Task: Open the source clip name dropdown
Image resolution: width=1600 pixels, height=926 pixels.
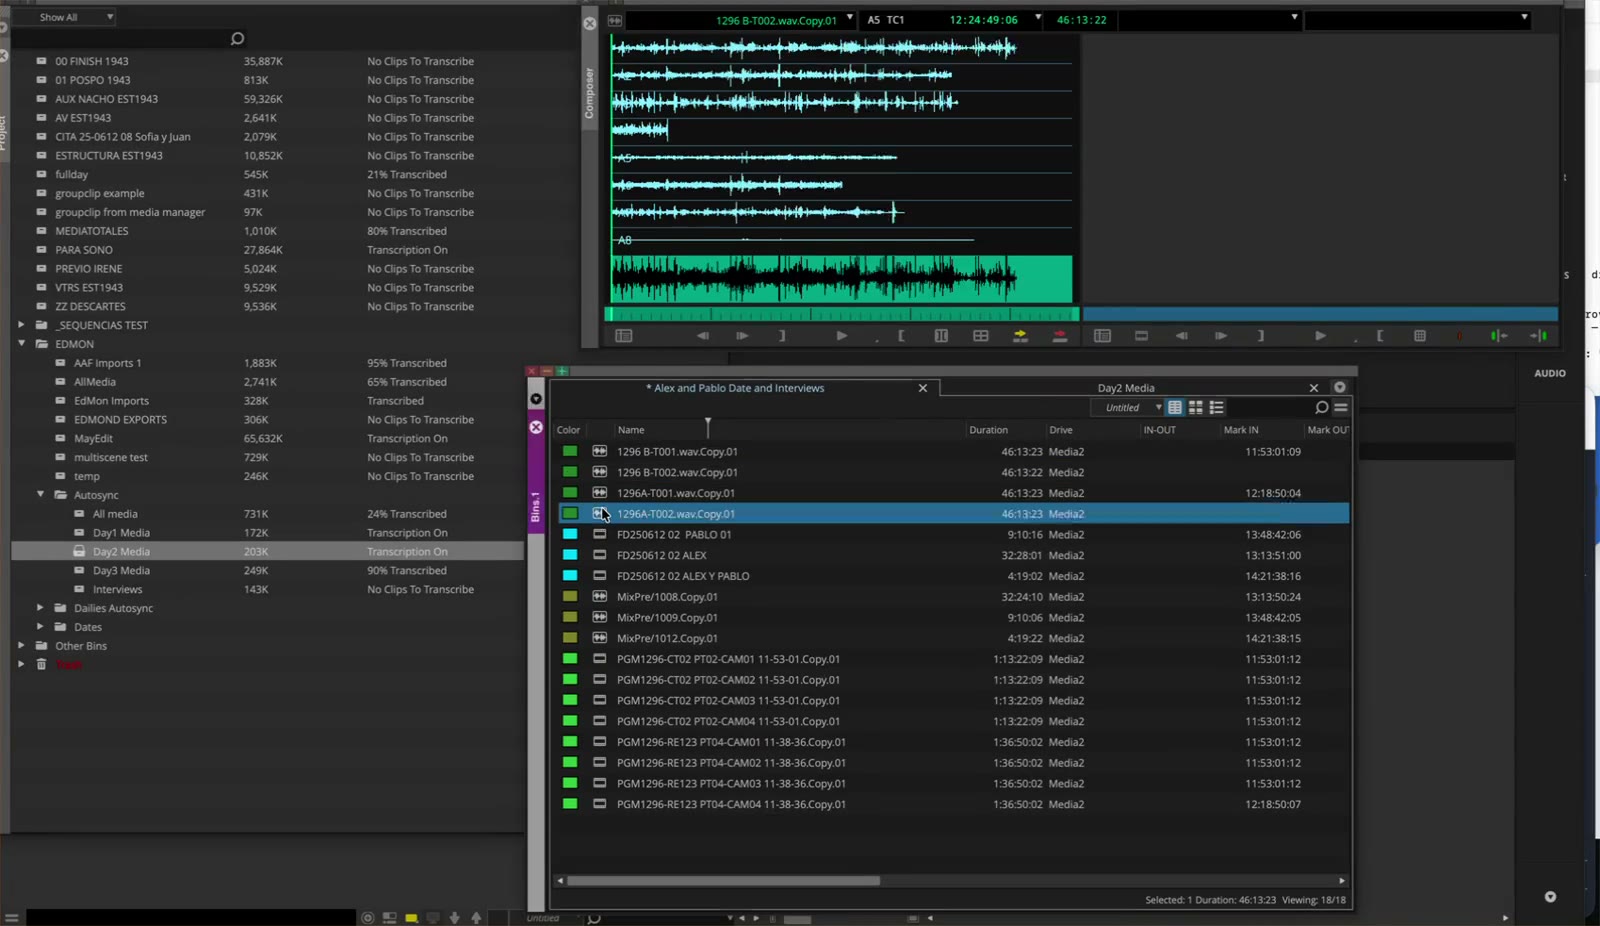Action: click(x=850, y=18)
